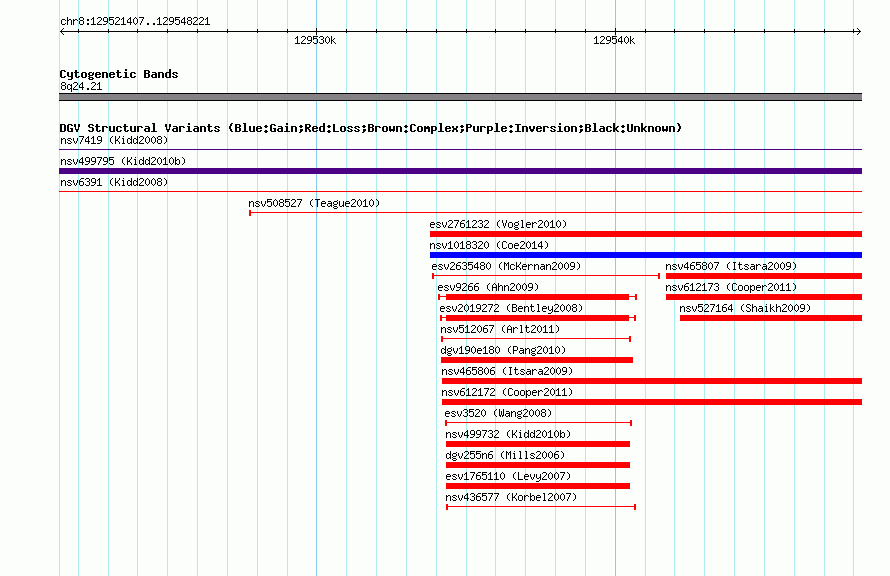Click the nsv612172 (Cooper2011) label
The image size is (890, 576).
(507, 392)
